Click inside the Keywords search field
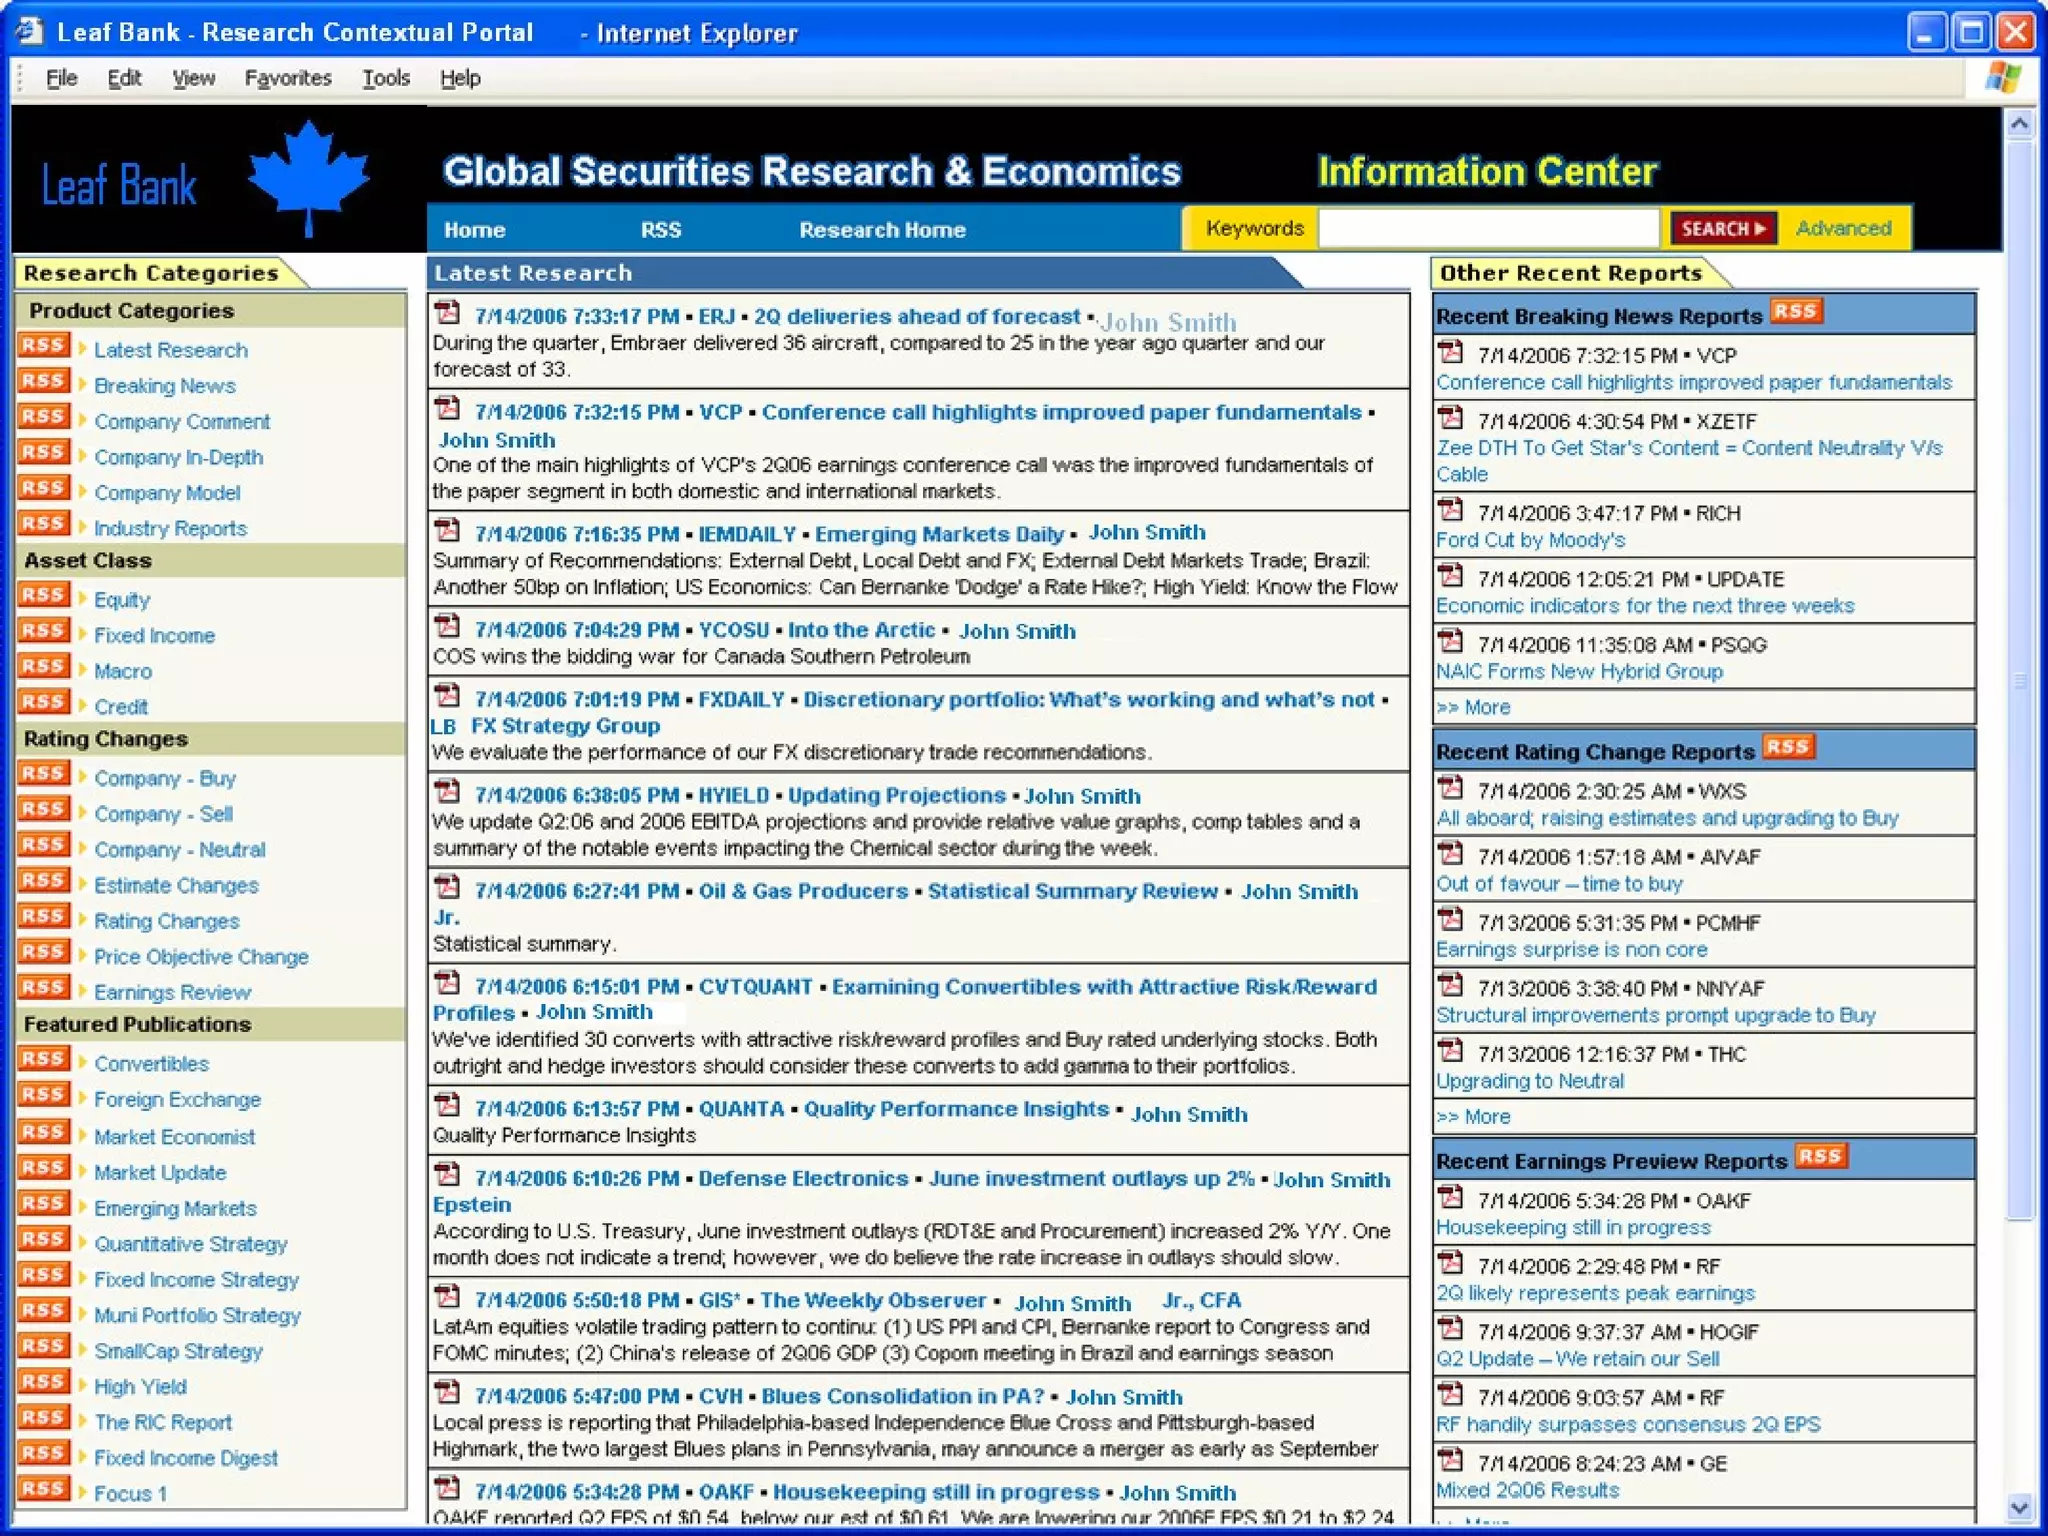The width and height of the screenshot is (2048, 1536). 1488,228
